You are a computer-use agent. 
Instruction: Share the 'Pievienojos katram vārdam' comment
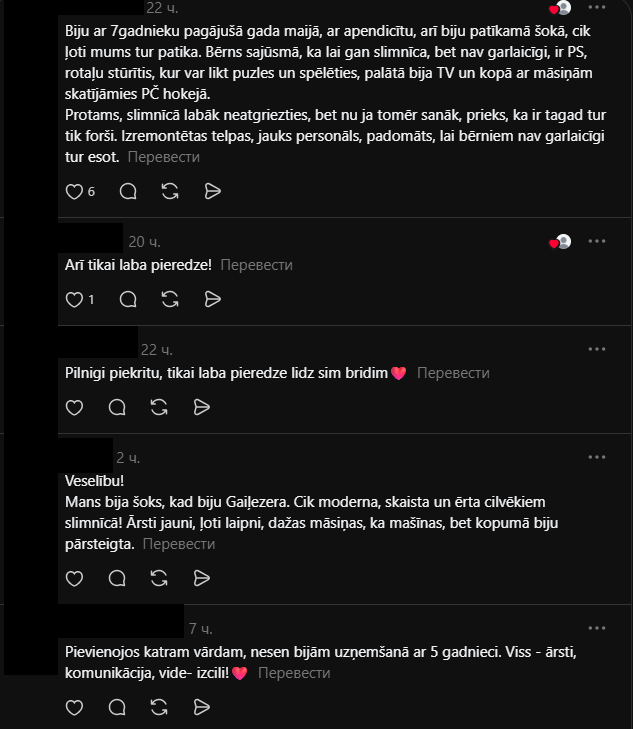click(201, 707)
